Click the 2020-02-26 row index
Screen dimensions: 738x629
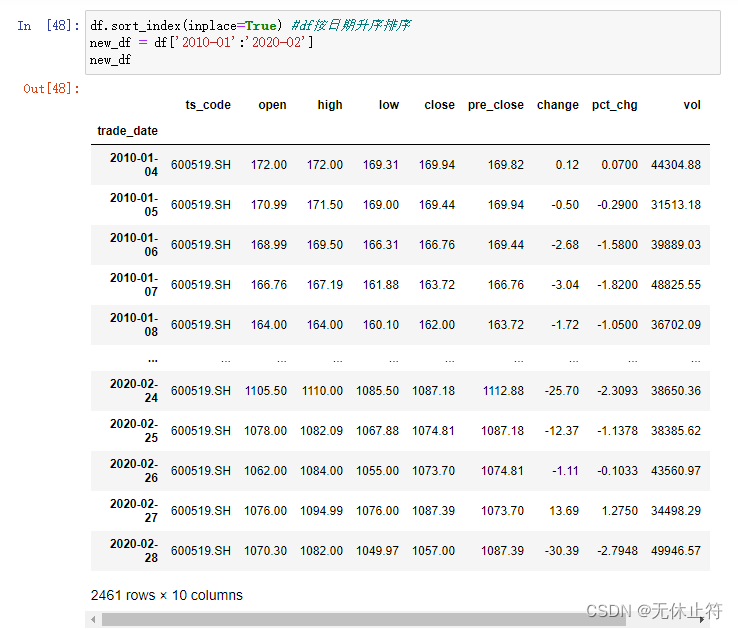pos(134,471)
